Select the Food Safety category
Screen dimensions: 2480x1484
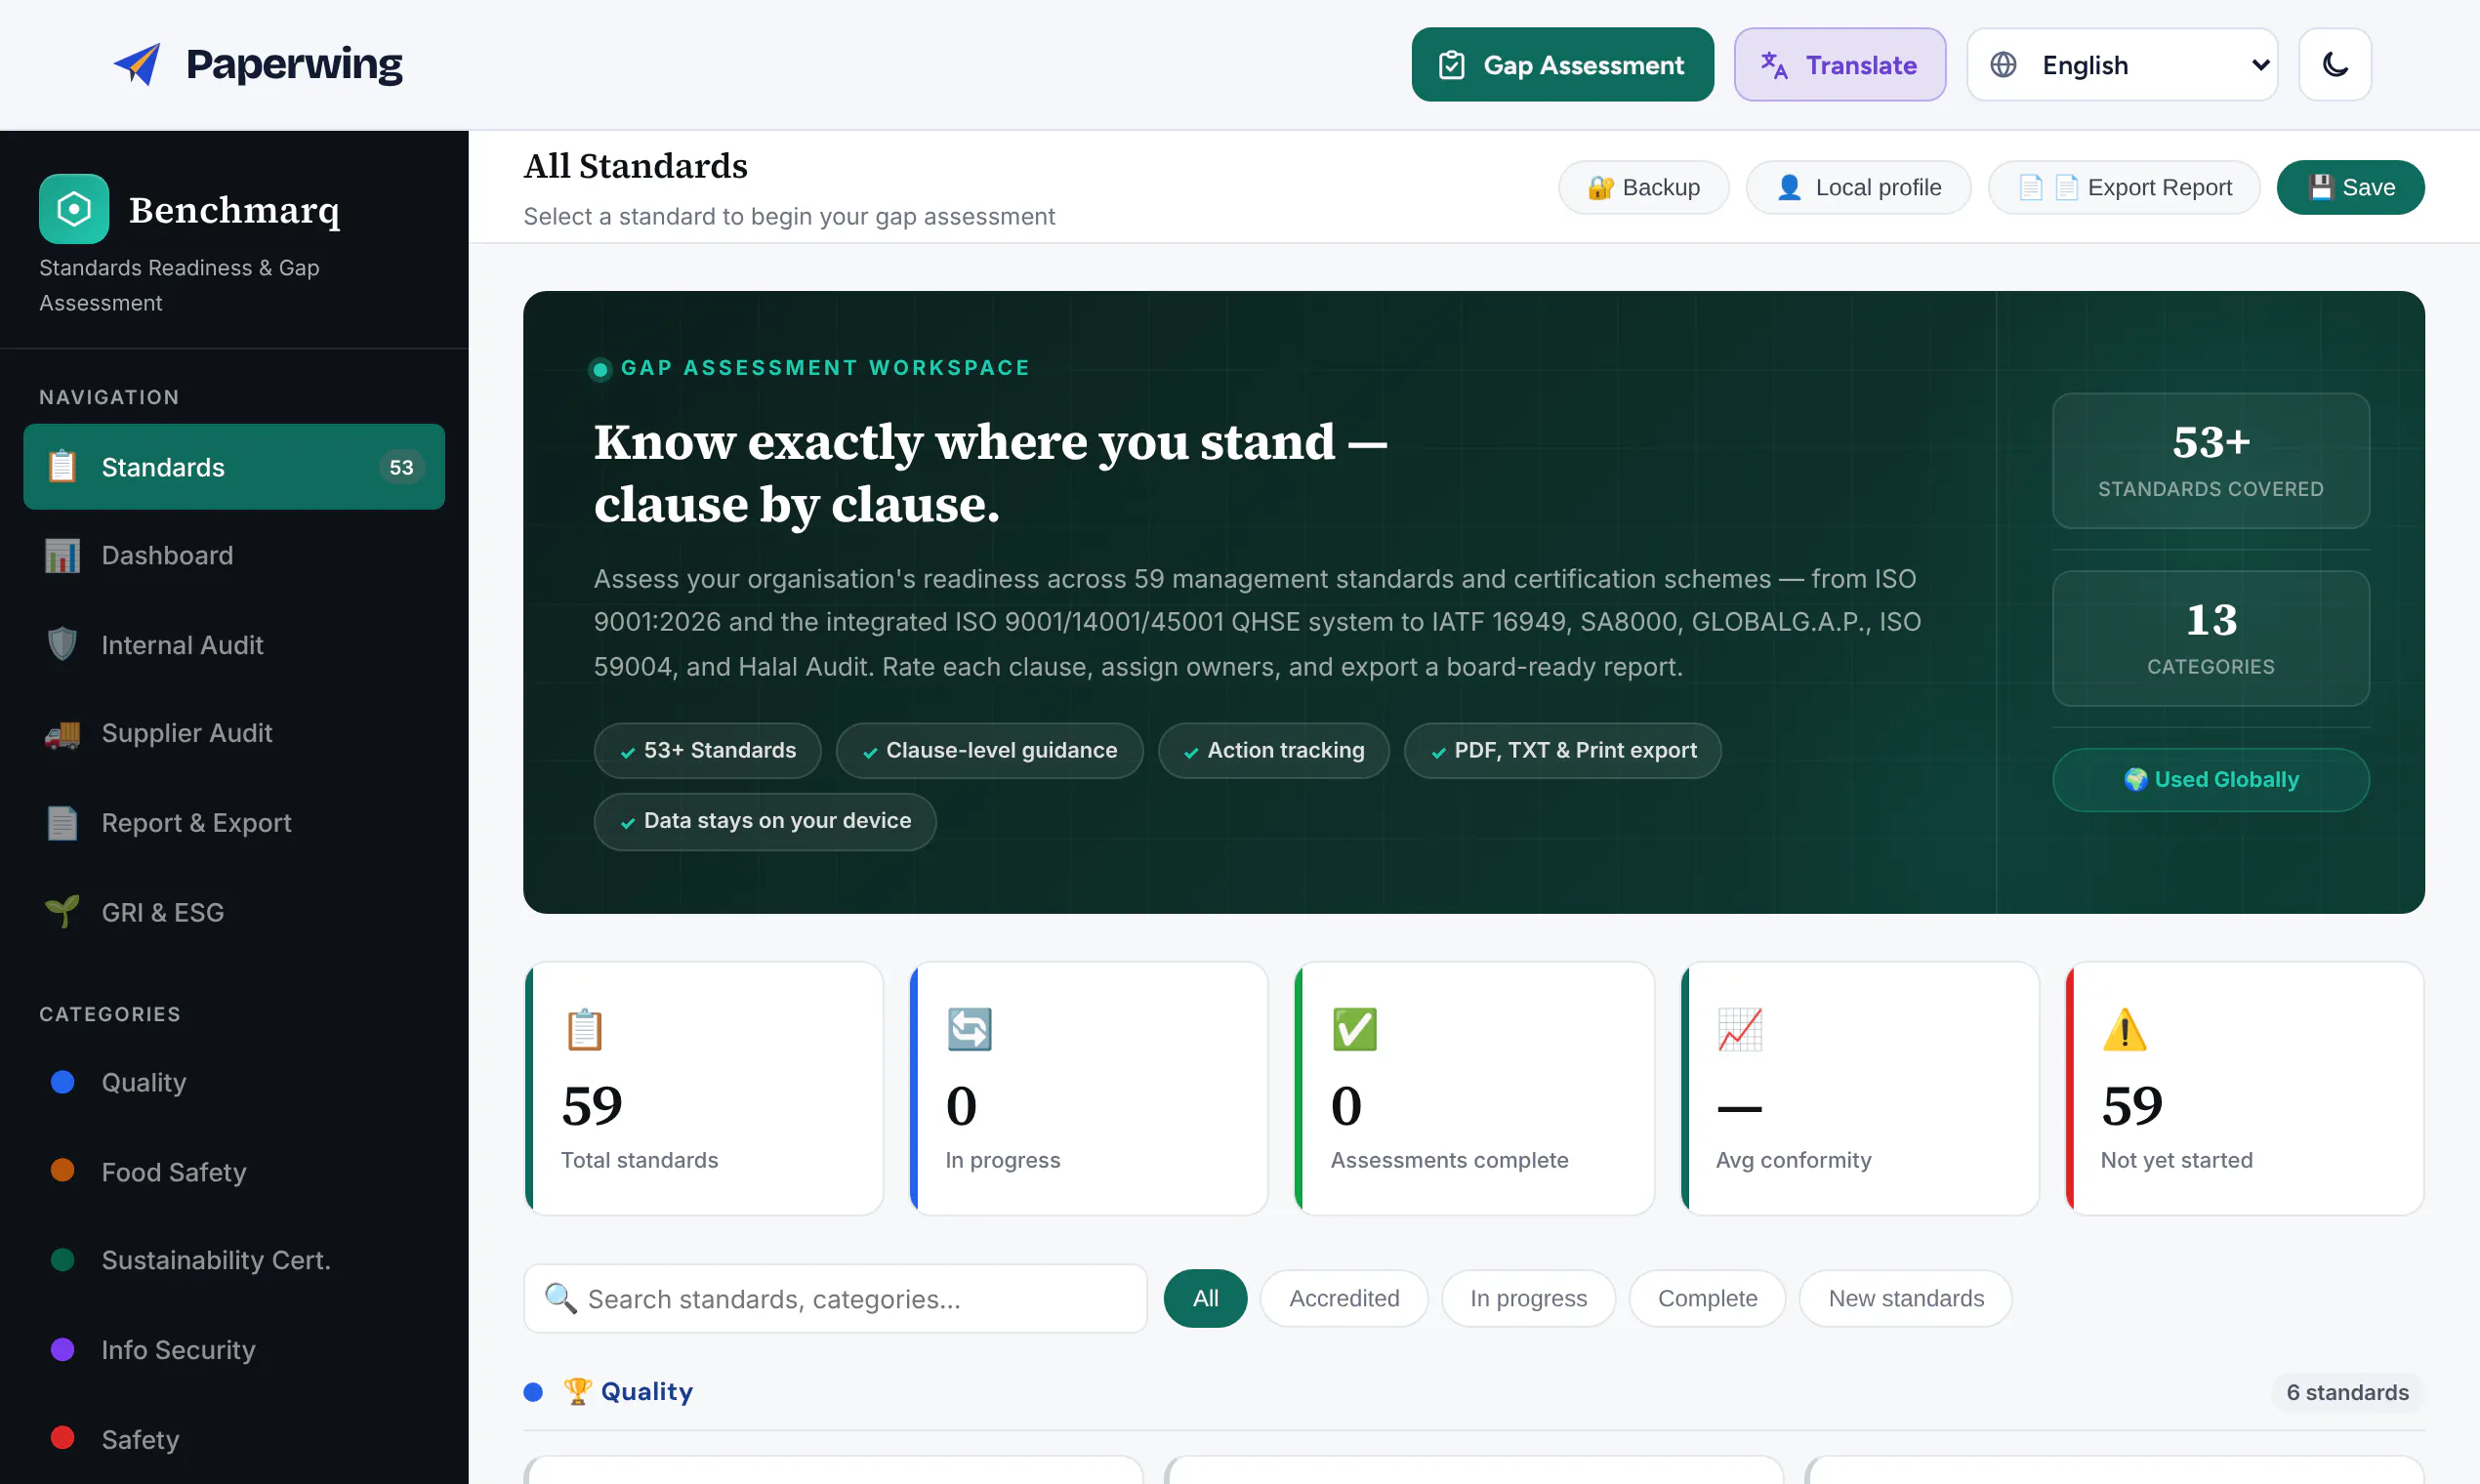[234, 1171]
